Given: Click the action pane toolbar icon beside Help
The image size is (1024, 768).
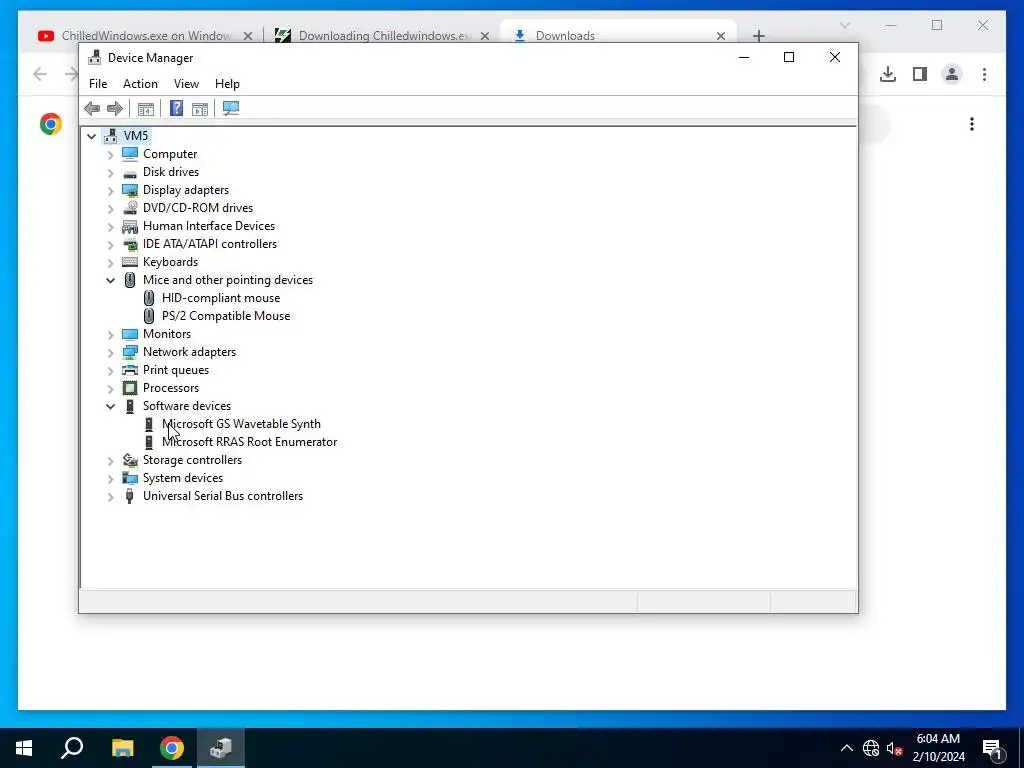Looking at the screenshot, I should click(x=200, y=108).
